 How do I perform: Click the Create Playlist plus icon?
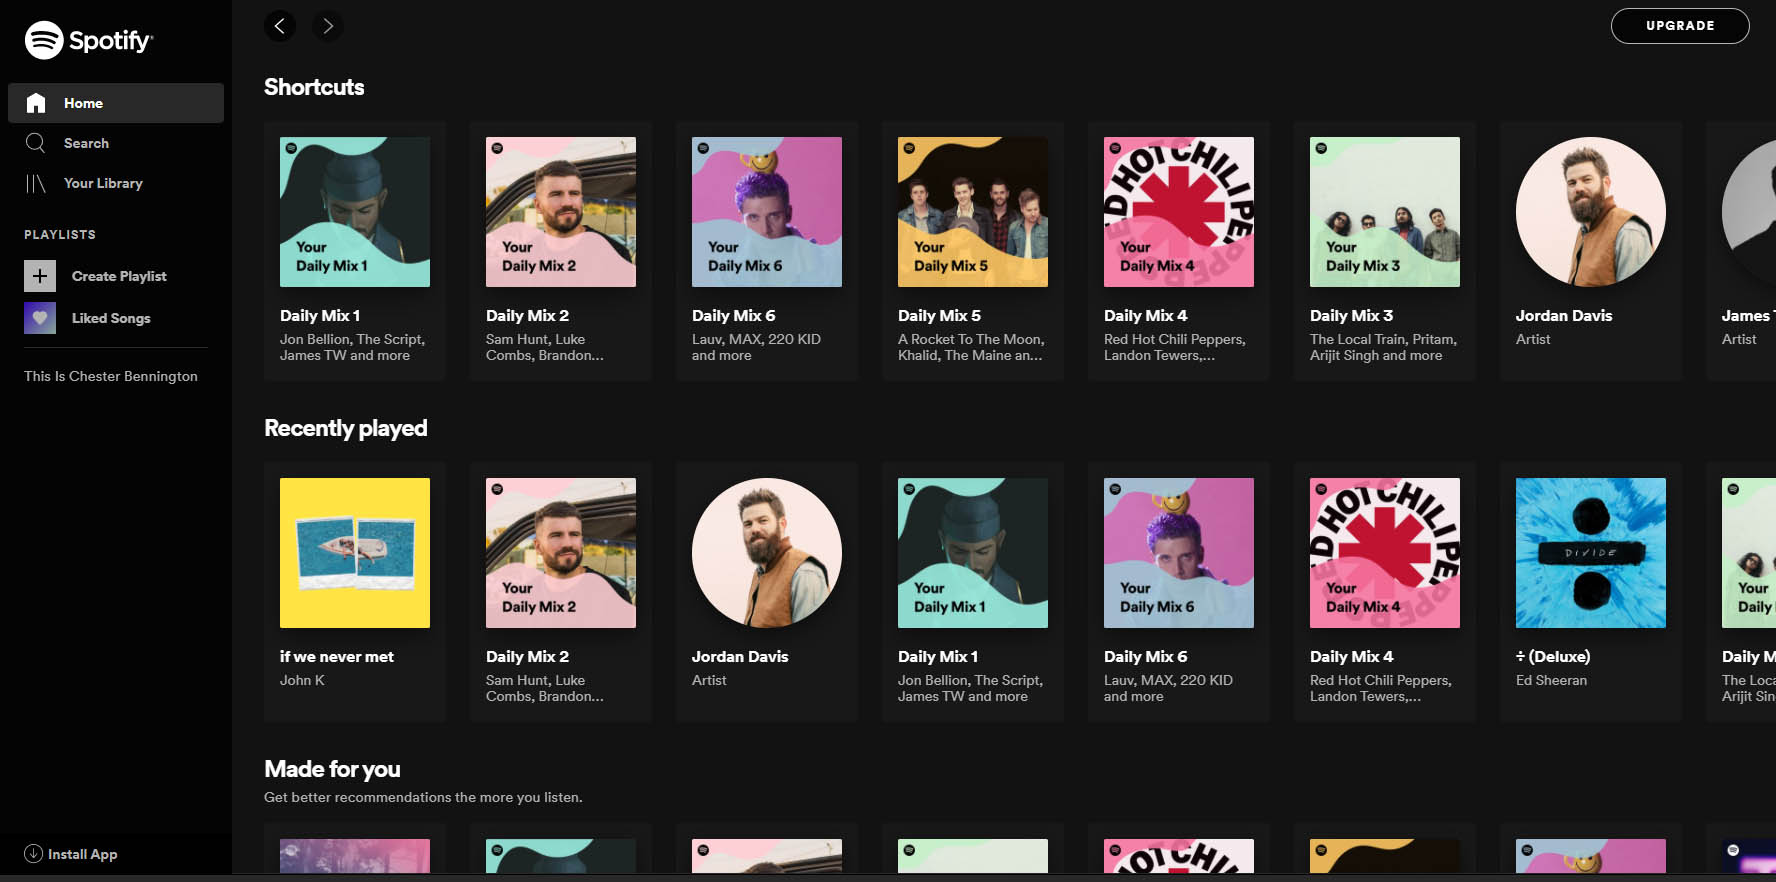pyautogui.click(x=40, y=276)
